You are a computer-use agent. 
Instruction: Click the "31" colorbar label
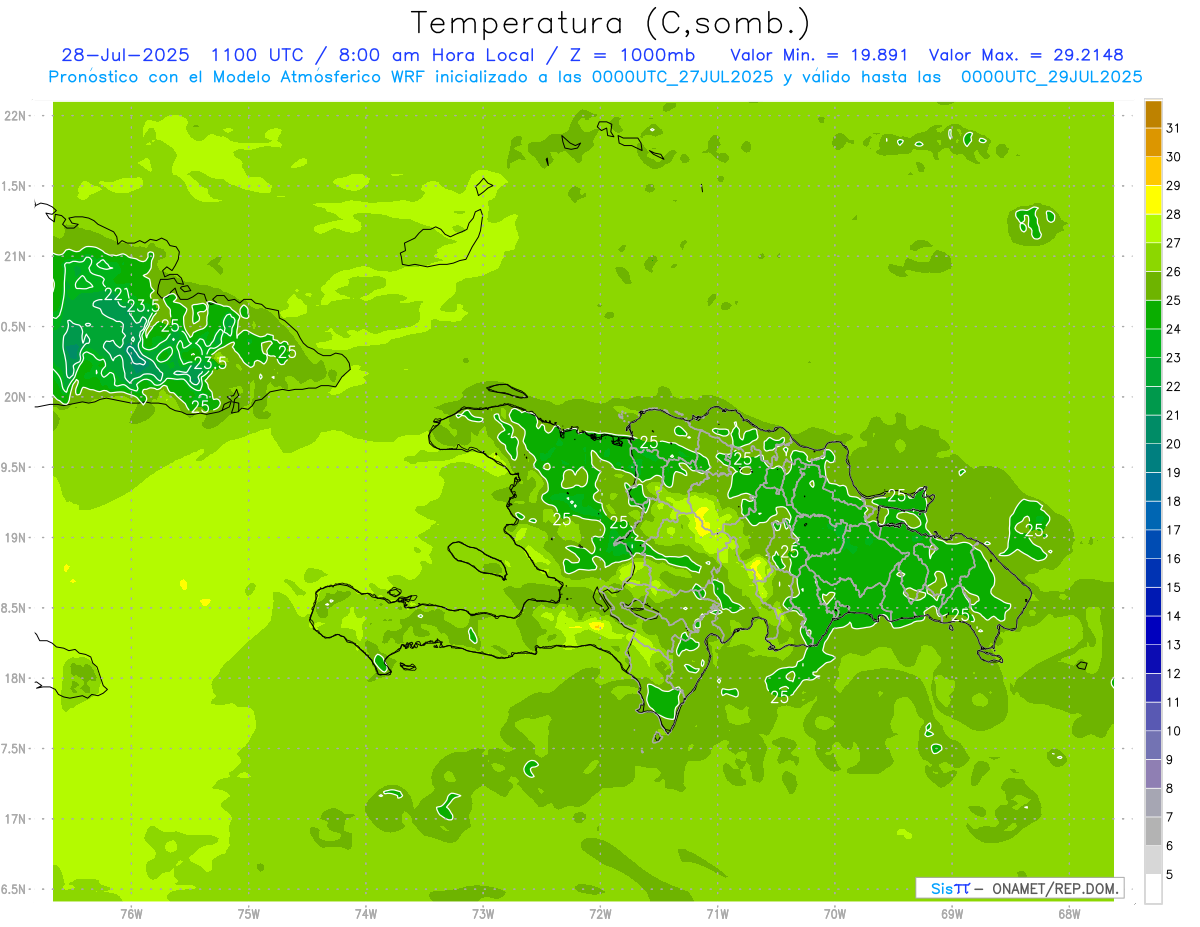(1173, 128)
